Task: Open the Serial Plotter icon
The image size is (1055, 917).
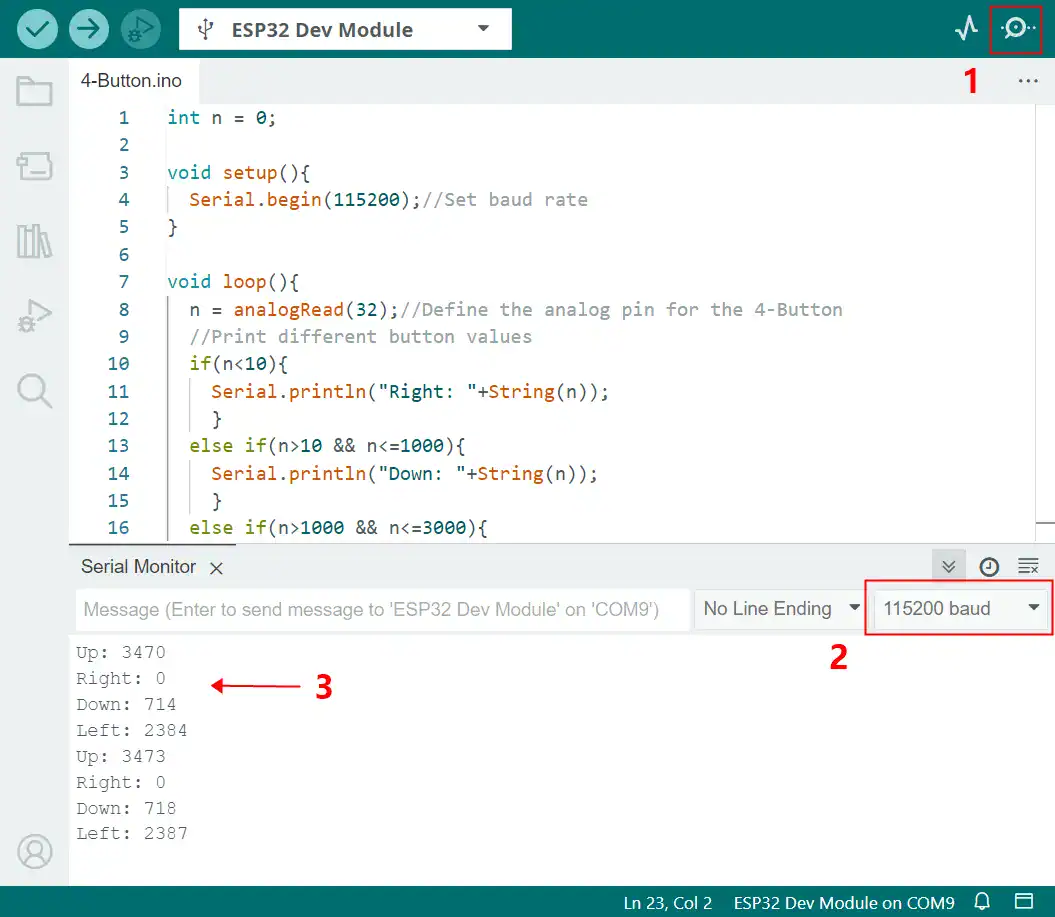Action: click(965, 29)
